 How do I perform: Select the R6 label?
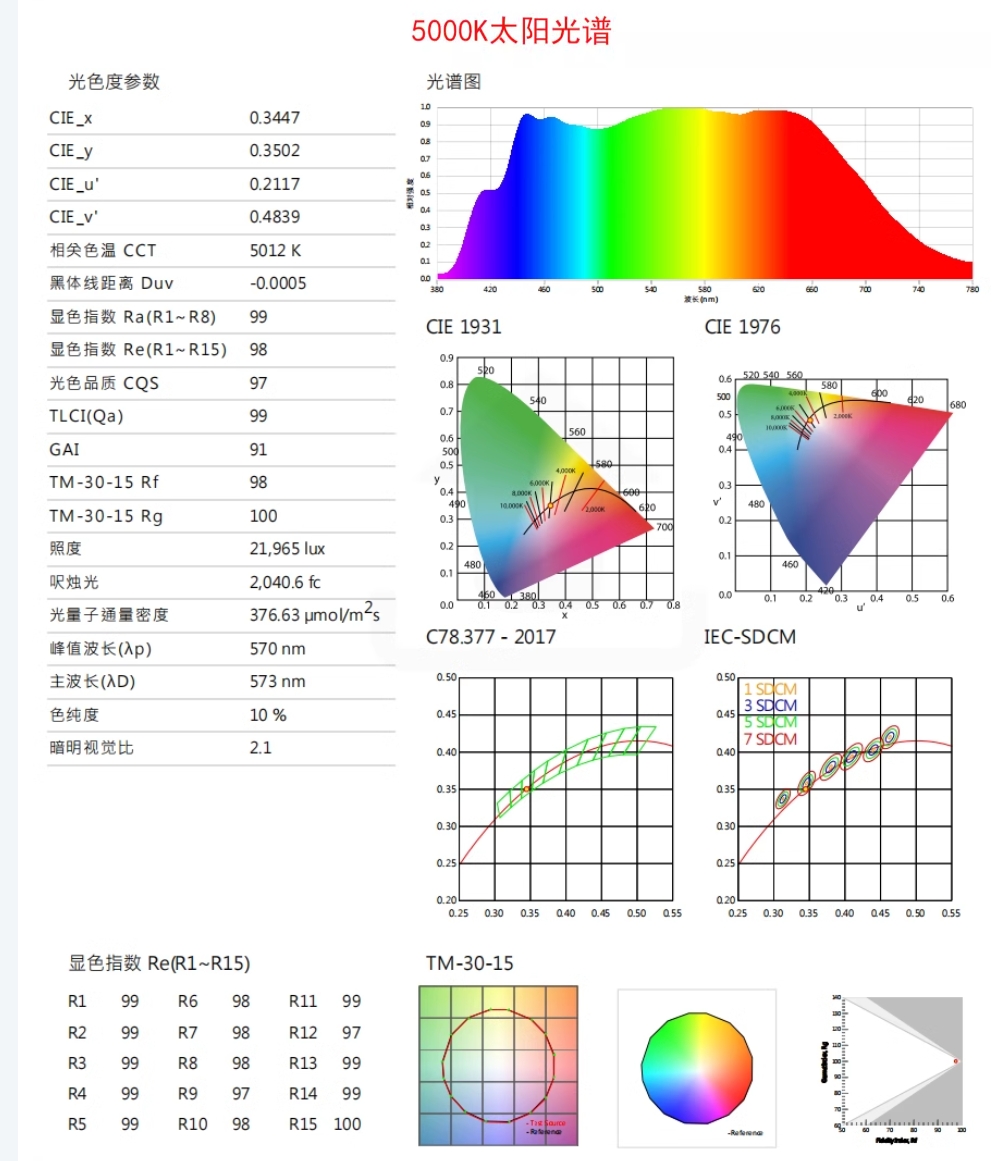pos(187,1001)
